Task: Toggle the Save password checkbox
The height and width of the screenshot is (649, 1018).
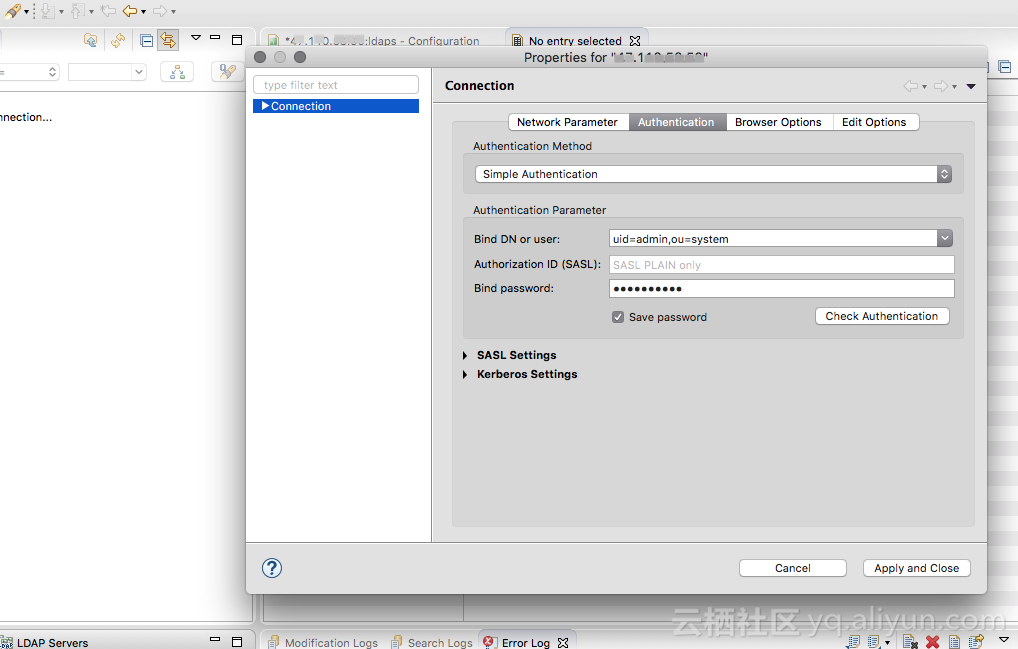Action: click(x=618, y=317)
